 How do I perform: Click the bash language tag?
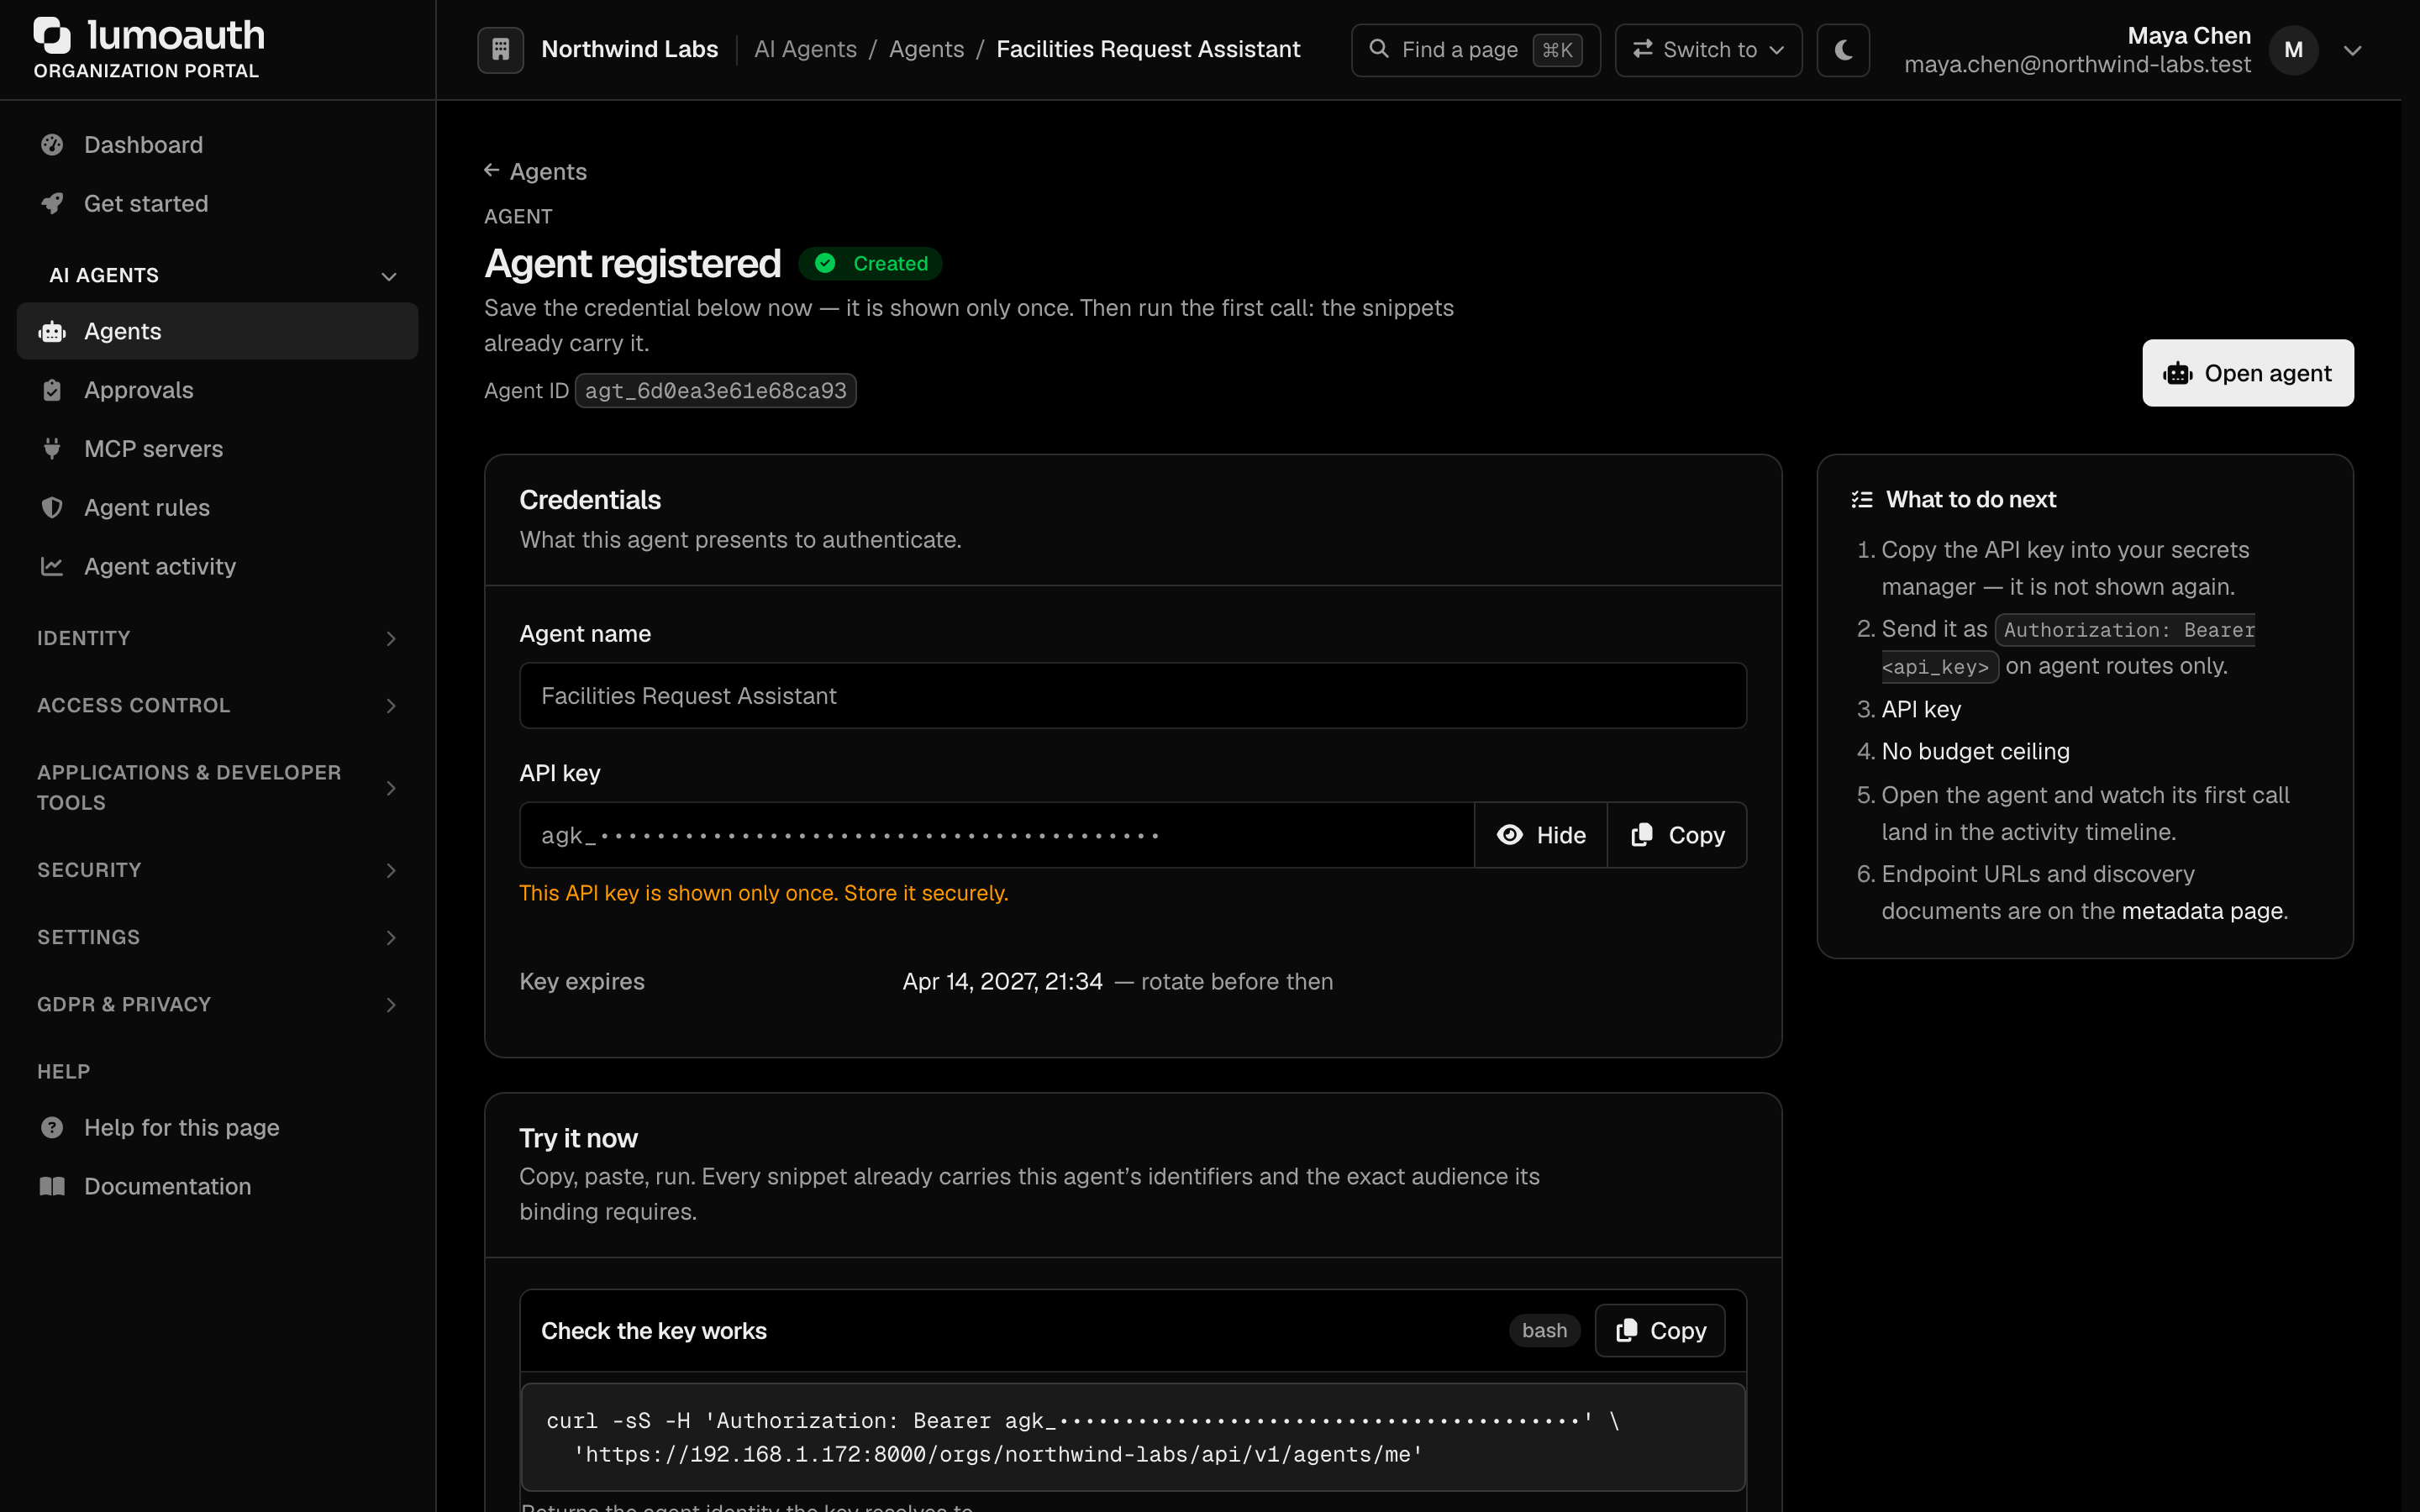(1544, 1330)
